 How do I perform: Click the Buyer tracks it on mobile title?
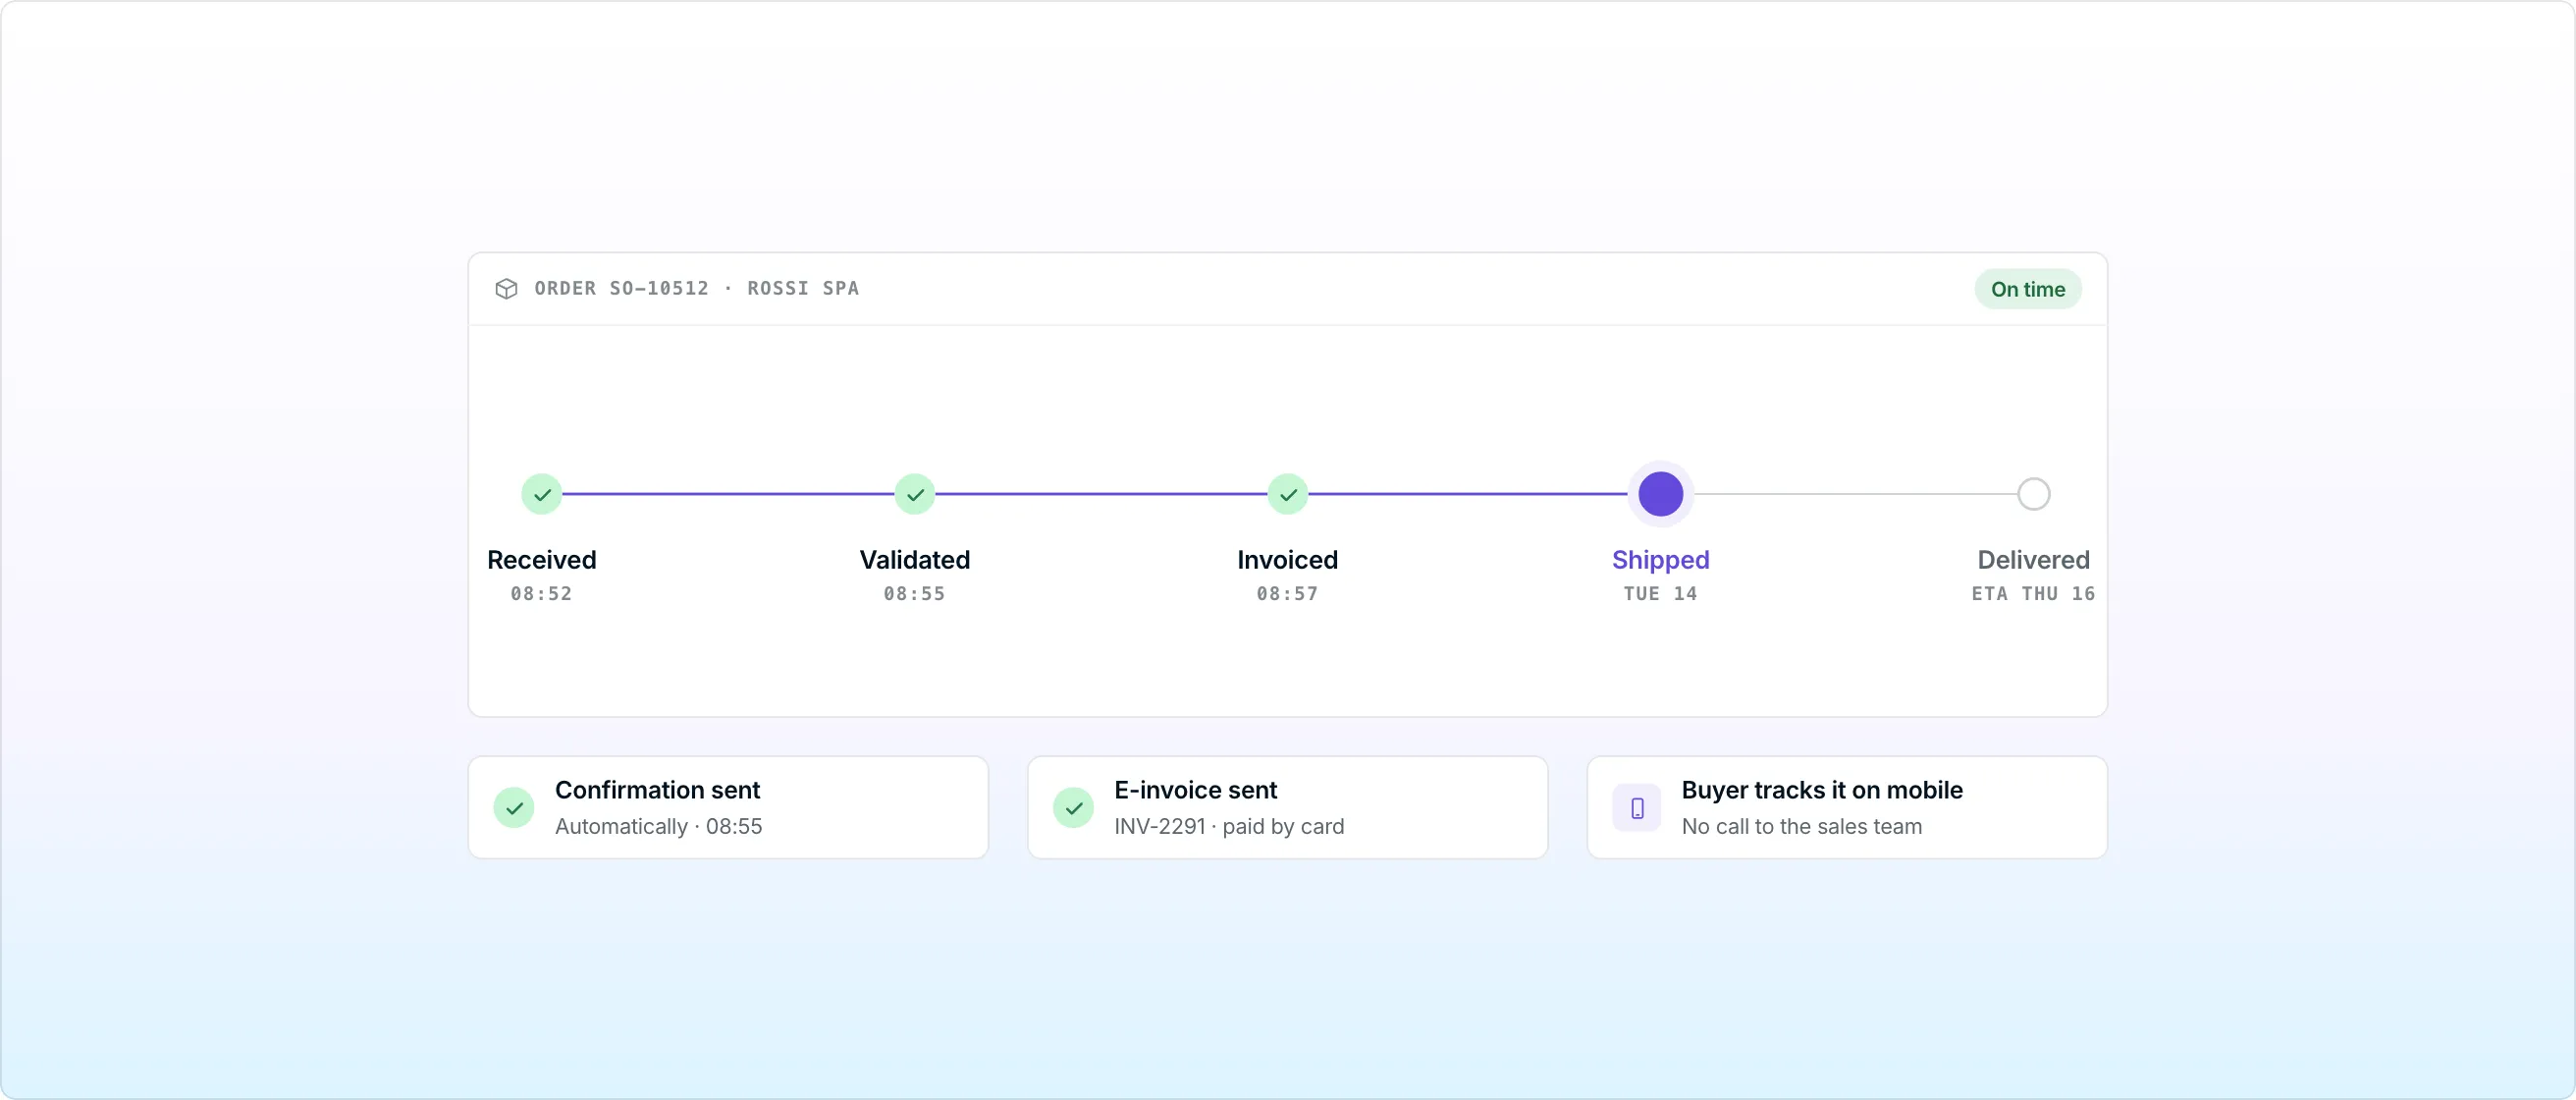pyautogui.click(x=1822, y=790)
